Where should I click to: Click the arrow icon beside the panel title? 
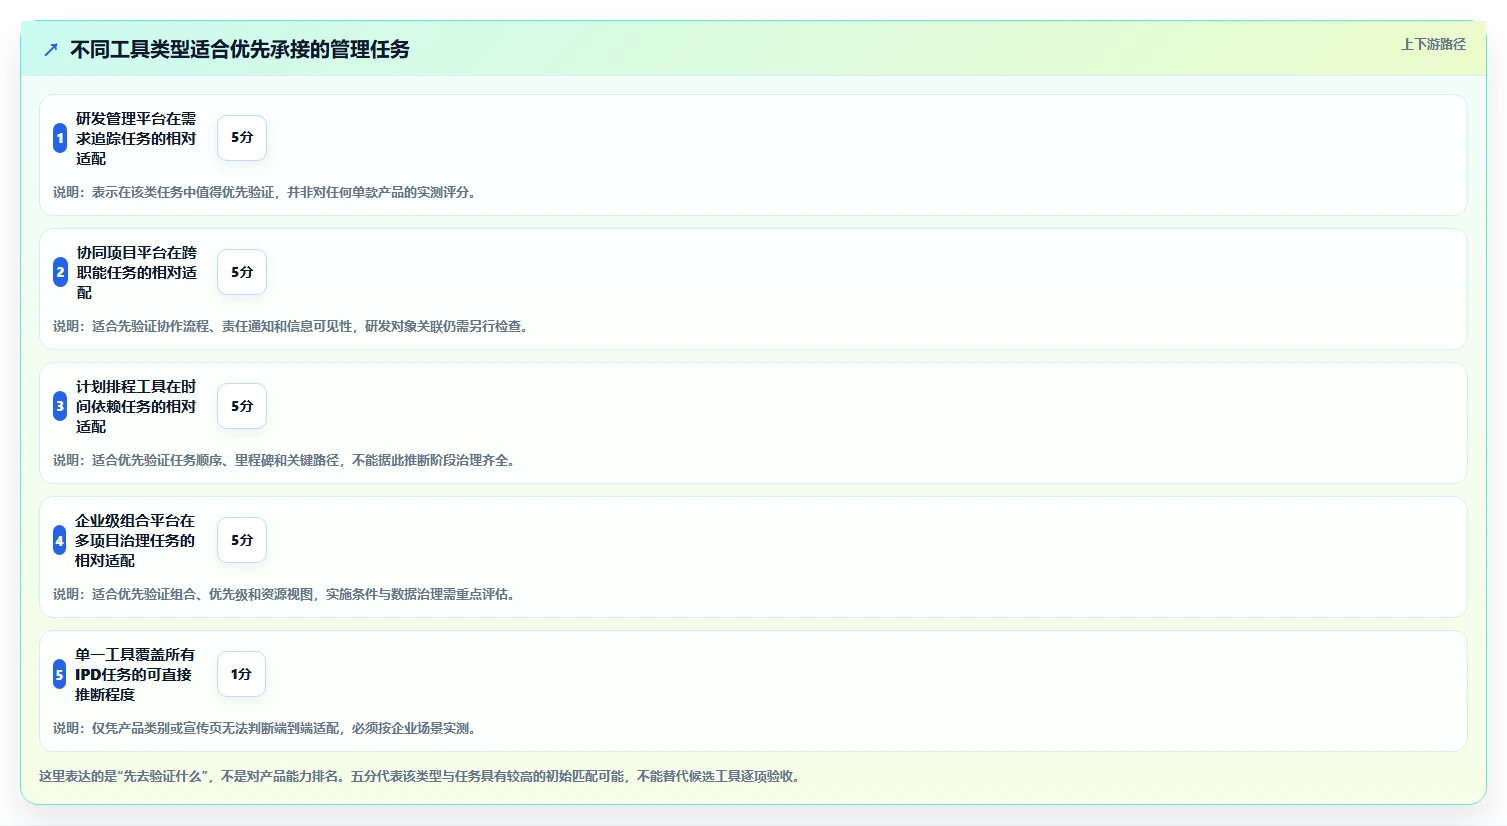(51, 50)
